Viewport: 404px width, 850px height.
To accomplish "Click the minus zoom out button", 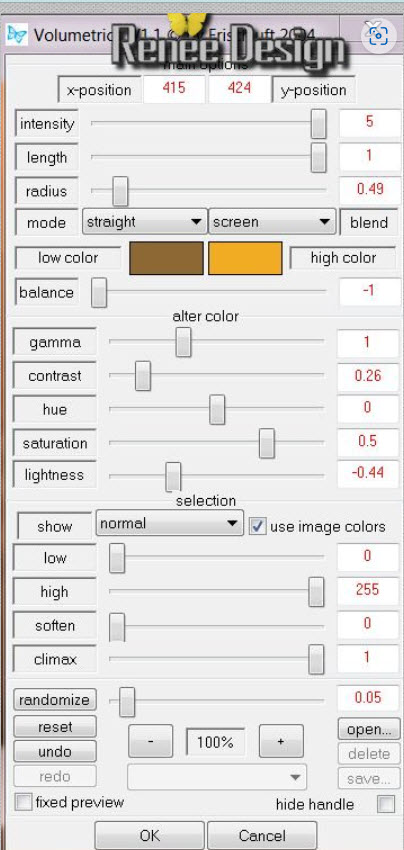I will click(x=150, y=741).
